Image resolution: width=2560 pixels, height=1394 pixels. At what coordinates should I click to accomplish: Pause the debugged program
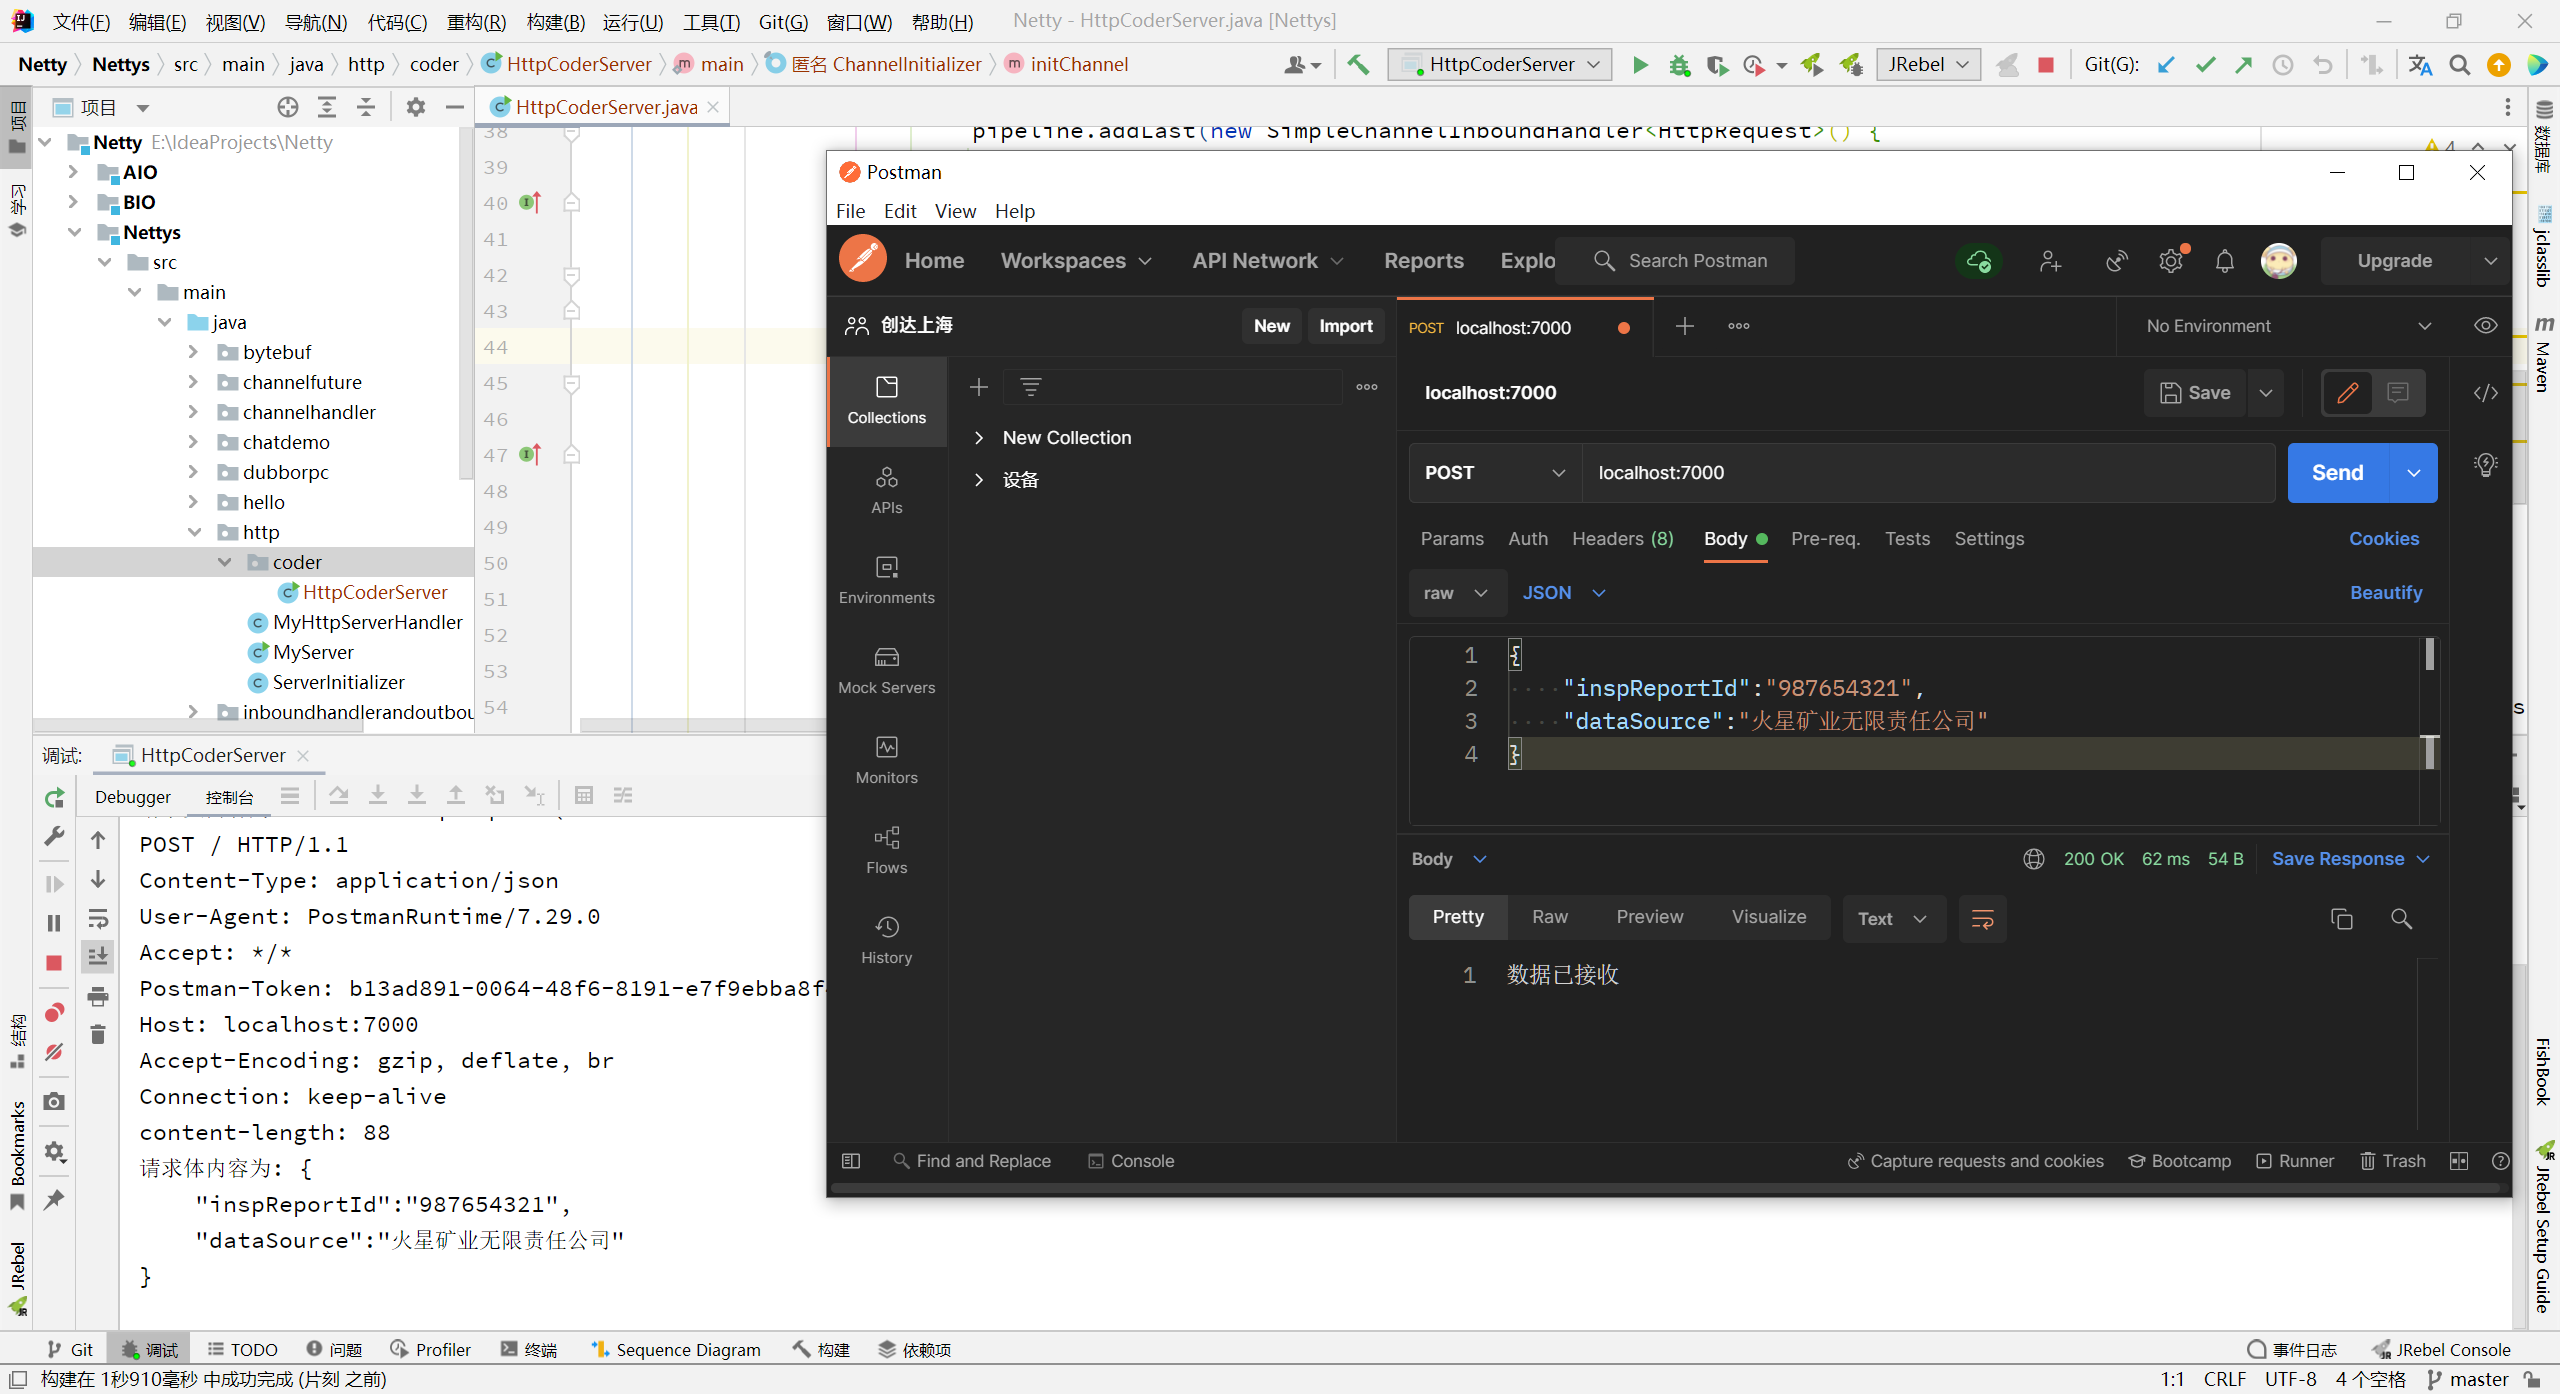point(55,923)
